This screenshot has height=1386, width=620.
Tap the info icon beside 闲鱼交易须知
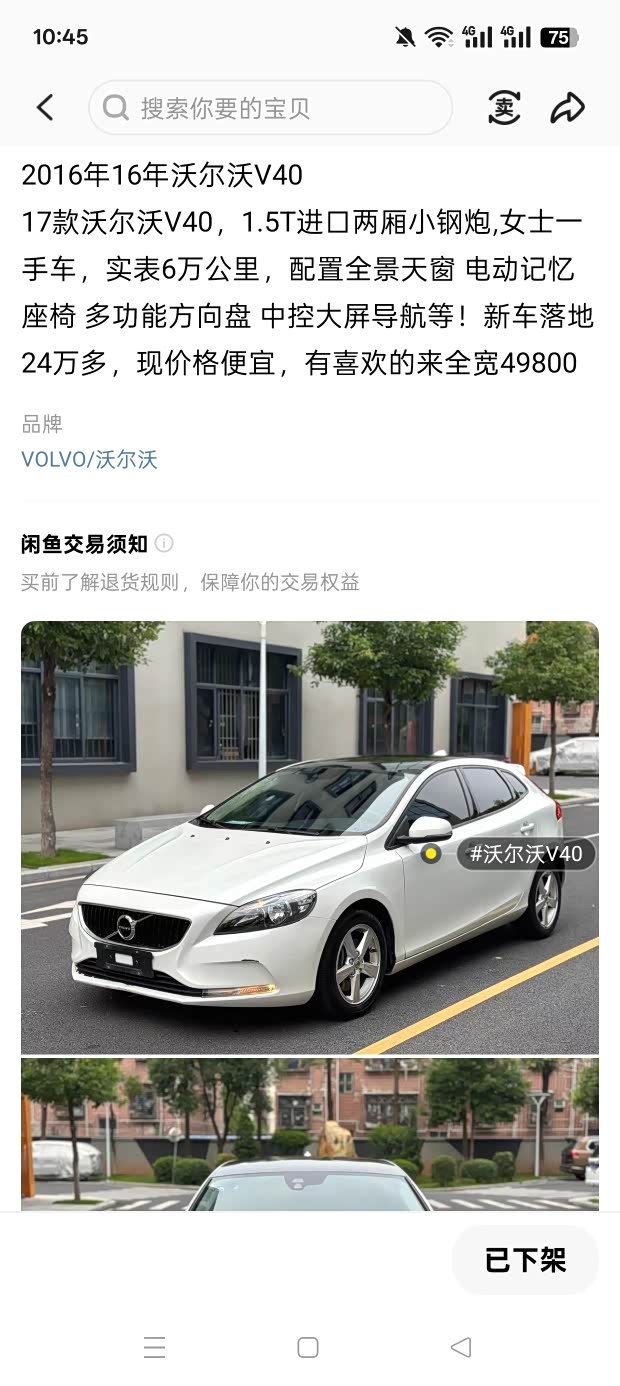tap(164, 543)
